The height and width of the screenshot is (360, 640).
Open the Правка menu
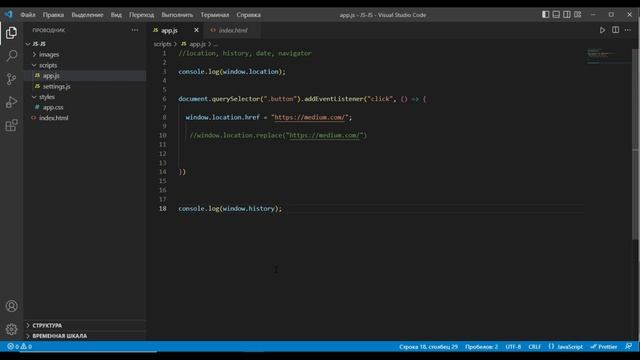[53, 15]
